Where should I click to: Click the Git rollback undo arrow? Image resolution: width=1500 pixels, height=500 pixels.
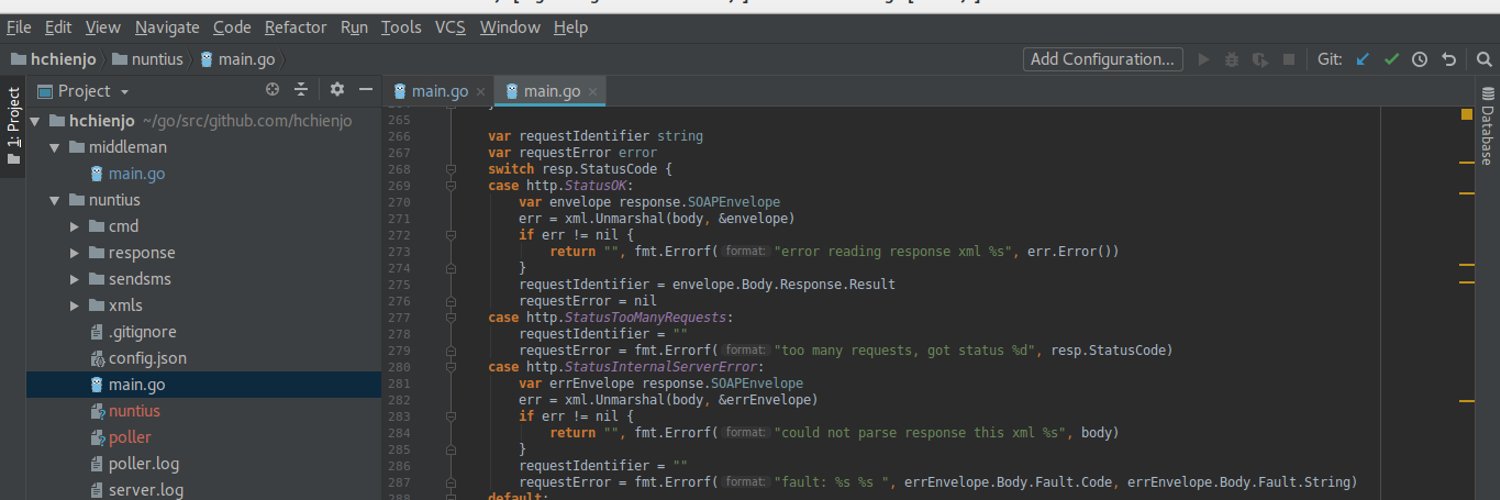1448,59
